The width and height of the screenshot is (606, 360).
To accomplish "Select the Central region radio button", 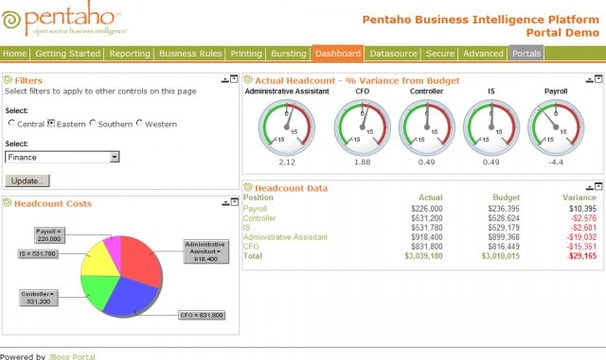I will click(x=11, y=123).
